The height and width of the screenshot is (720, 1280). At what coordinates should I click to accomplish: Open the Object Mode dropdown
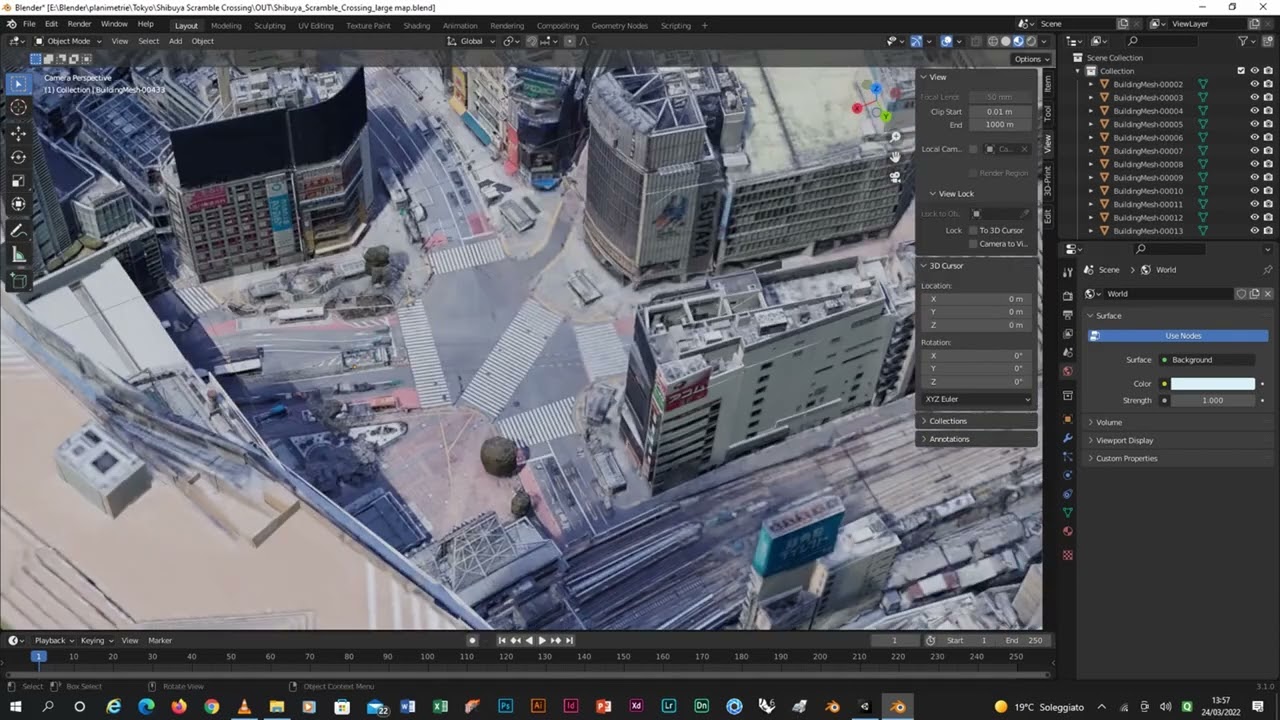[x=66, y=41]
